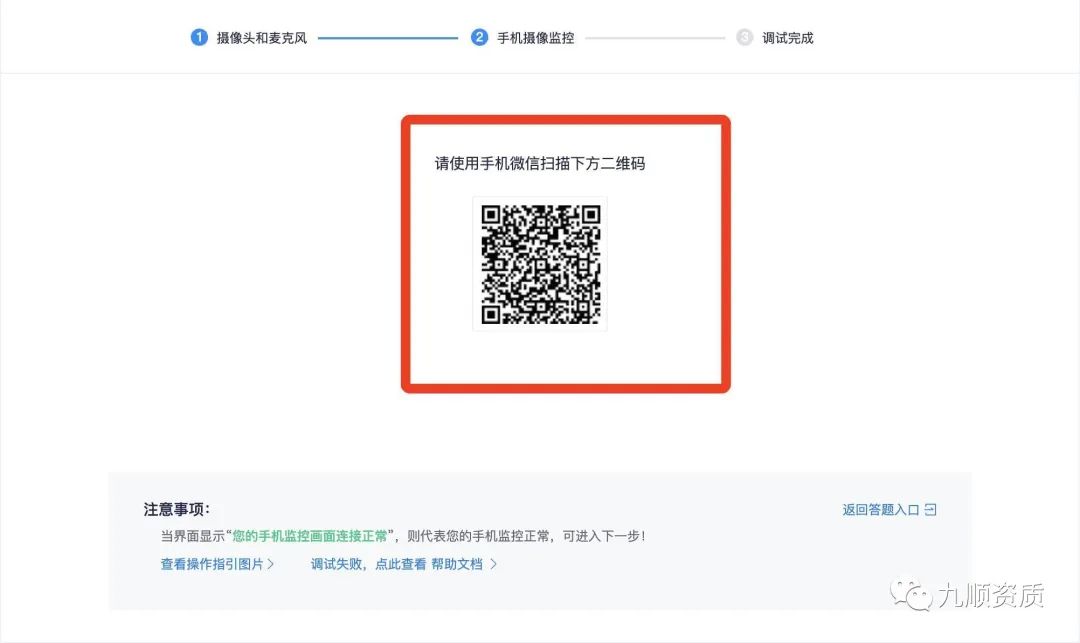Click the chevron after 帮助文档
Viewport: 1080px width, 643px height.
(x=493, y=564)
